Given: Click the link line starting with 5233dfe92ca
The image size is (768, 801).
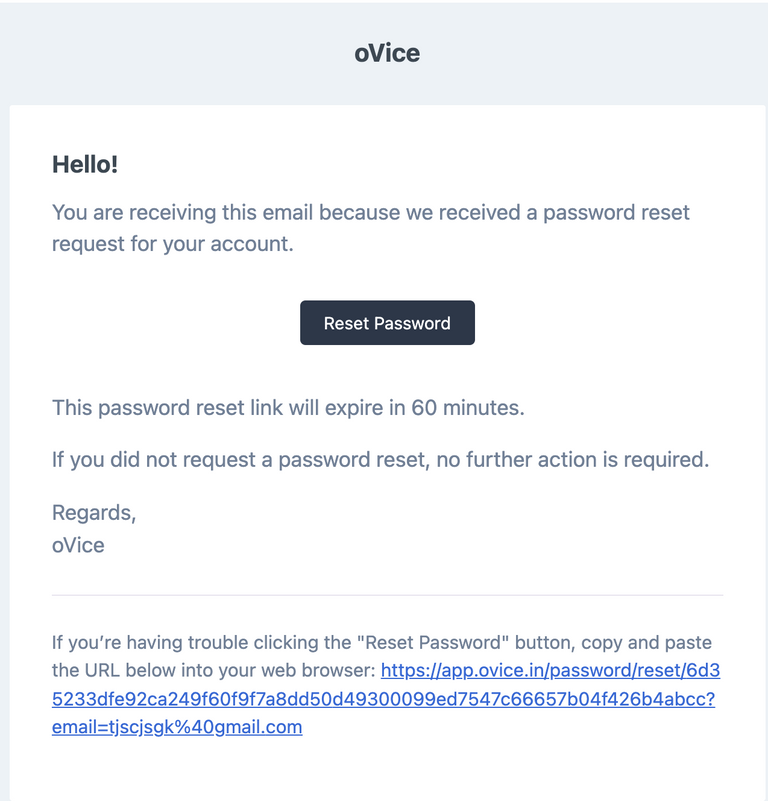Looking at the screenshot, I should point(383,699).
